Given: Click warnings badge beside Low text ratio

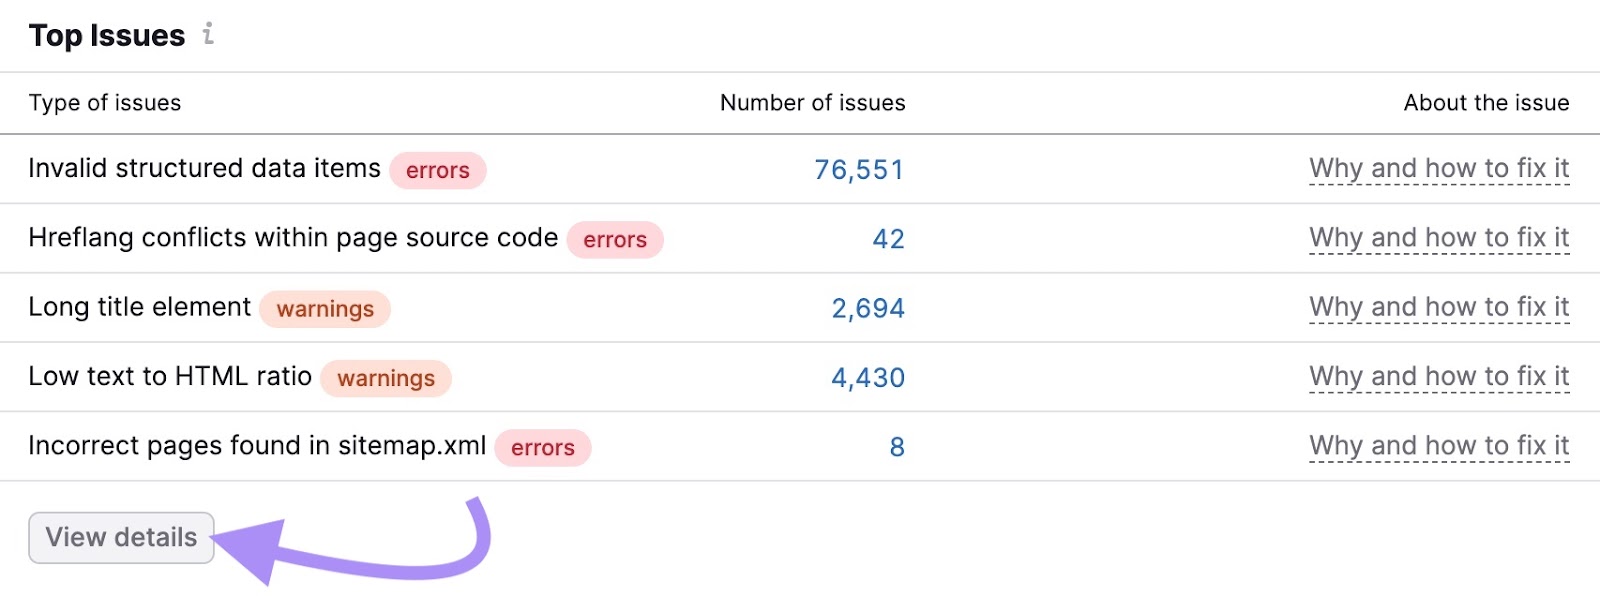Looking at the screenshot, I should click(x=386, y=379).
